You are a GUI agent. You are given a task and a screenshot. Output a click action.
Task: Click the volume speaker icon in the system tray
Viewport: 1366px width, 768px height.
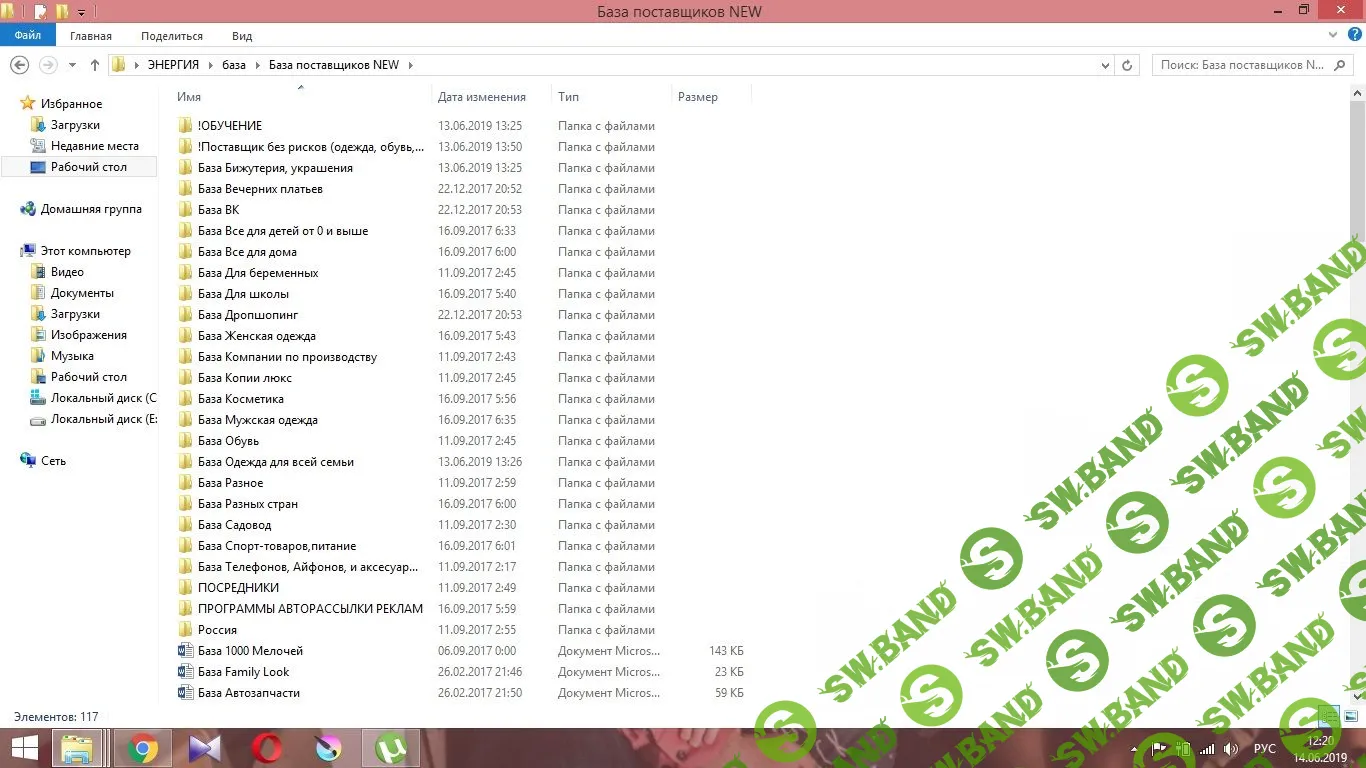(x=1231, y=749)
